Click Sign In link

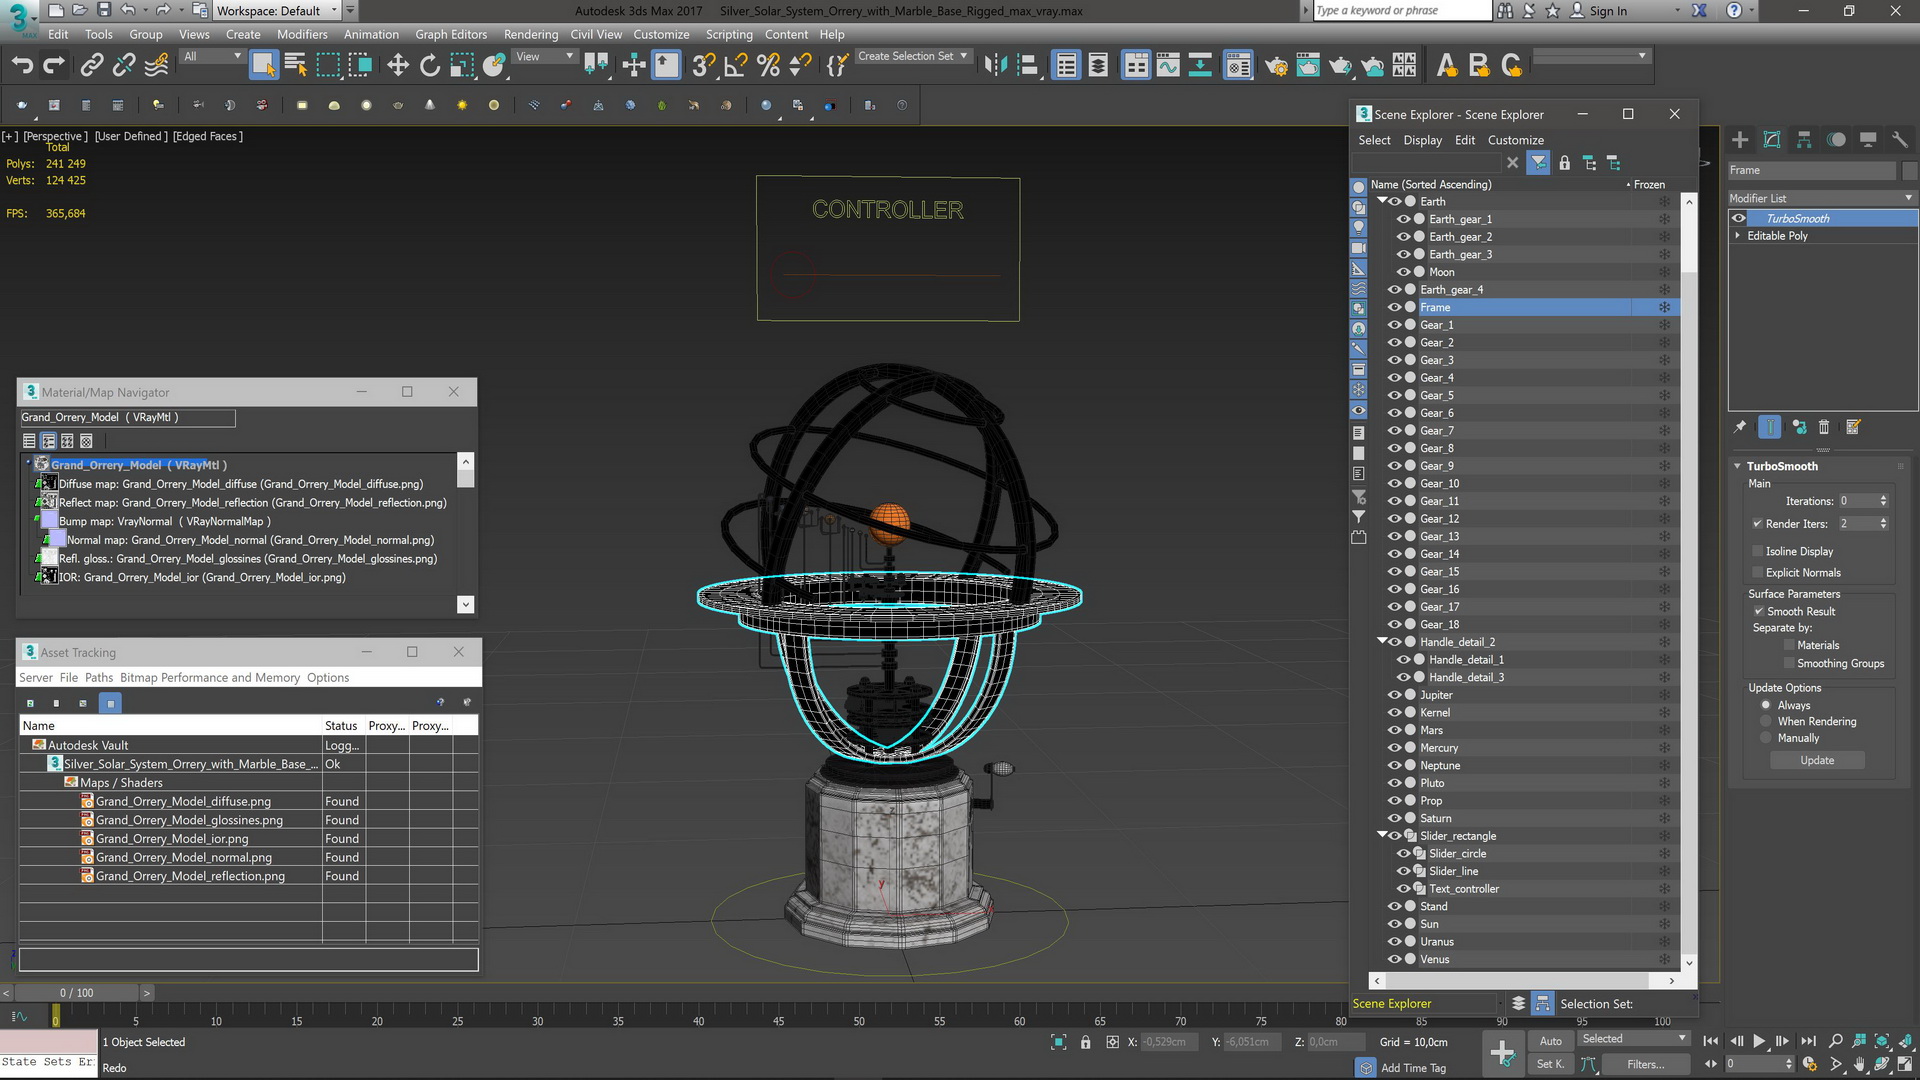1608,11
